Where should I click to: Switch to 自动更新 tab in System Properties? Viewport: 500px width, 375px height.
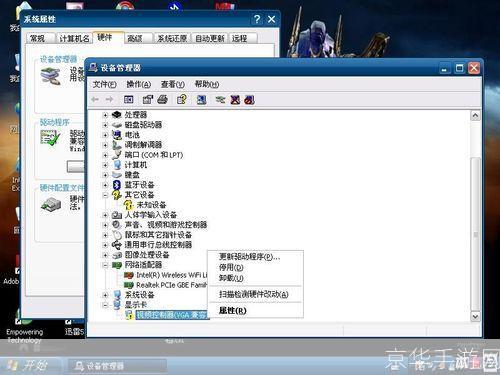click(x=210, y=39)
